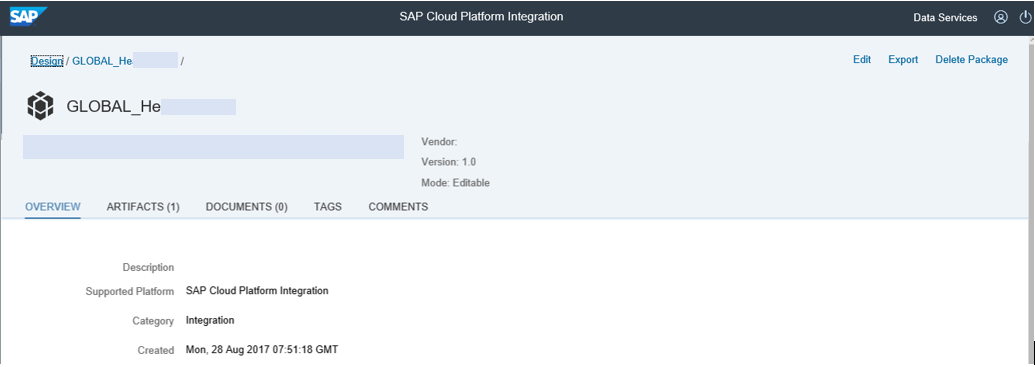Select 'Mon, 28 Aug 2017 07:51:18 GMT'
The image size is (1035, 367).
tap(262, 350)
